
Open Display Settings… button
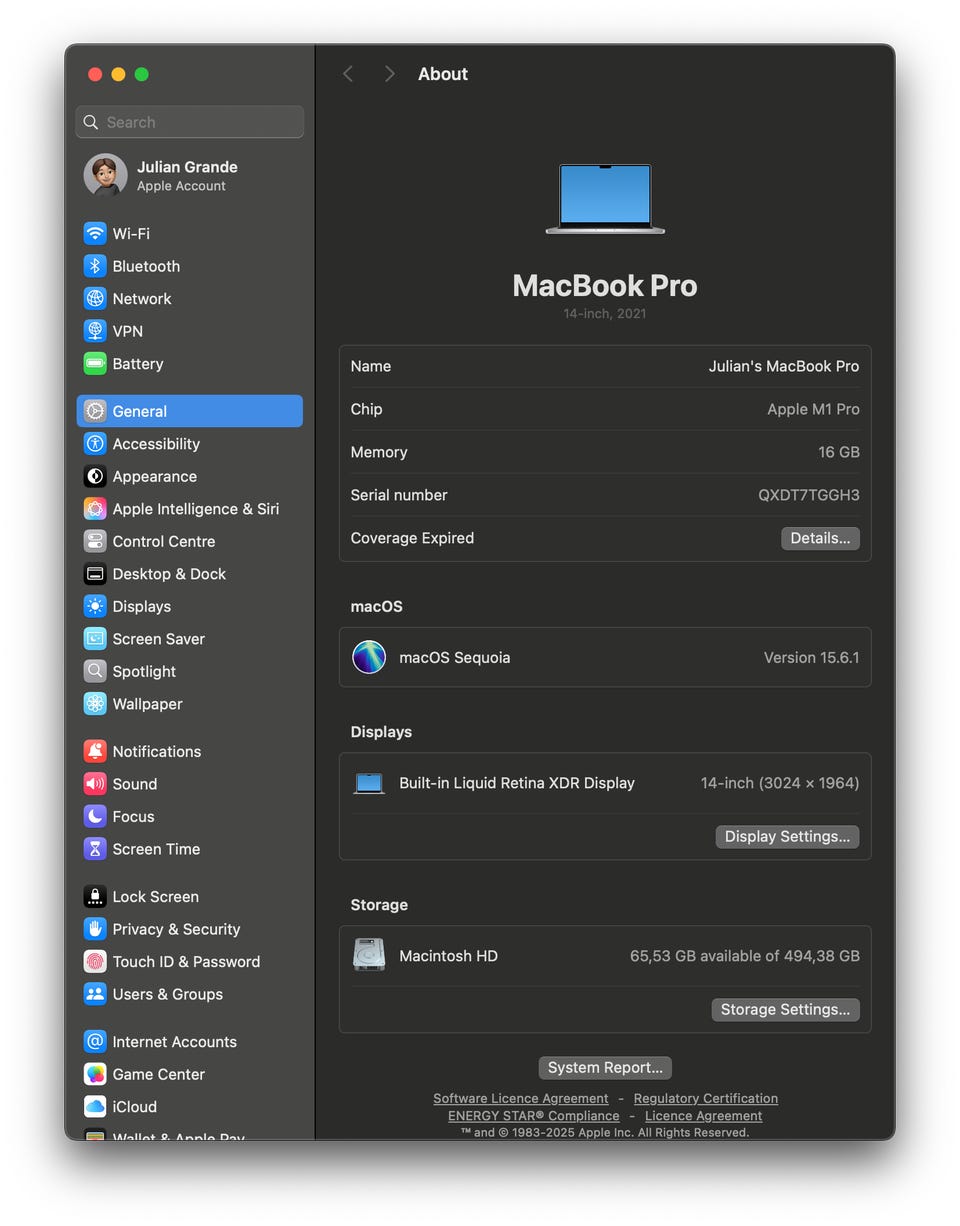tap(787, 836)
